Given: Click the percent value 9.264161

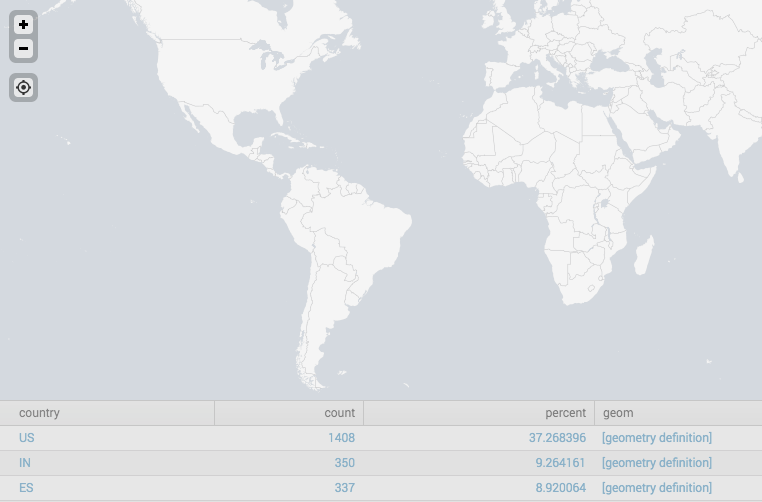Looking at the screenshot, I should tap(560, 463).
